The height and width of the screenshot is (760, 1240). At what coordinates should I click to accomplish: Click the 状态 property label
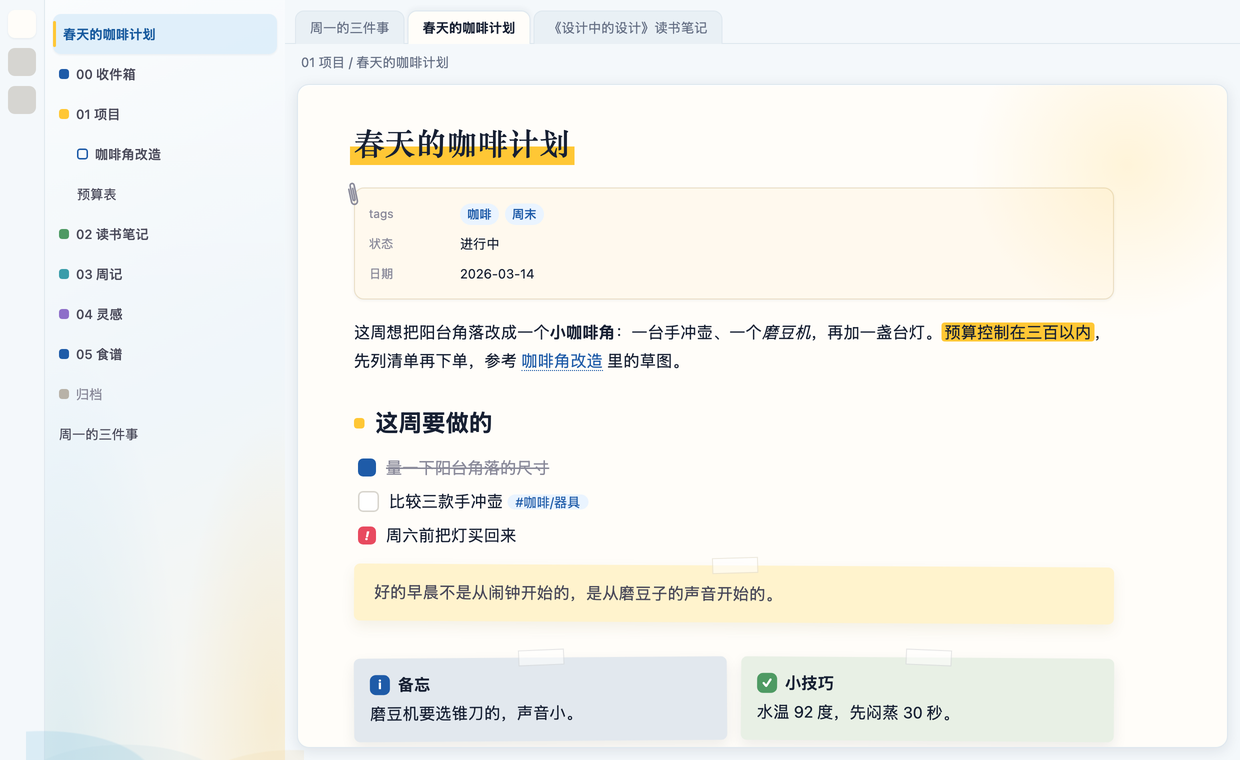[381, 244]
